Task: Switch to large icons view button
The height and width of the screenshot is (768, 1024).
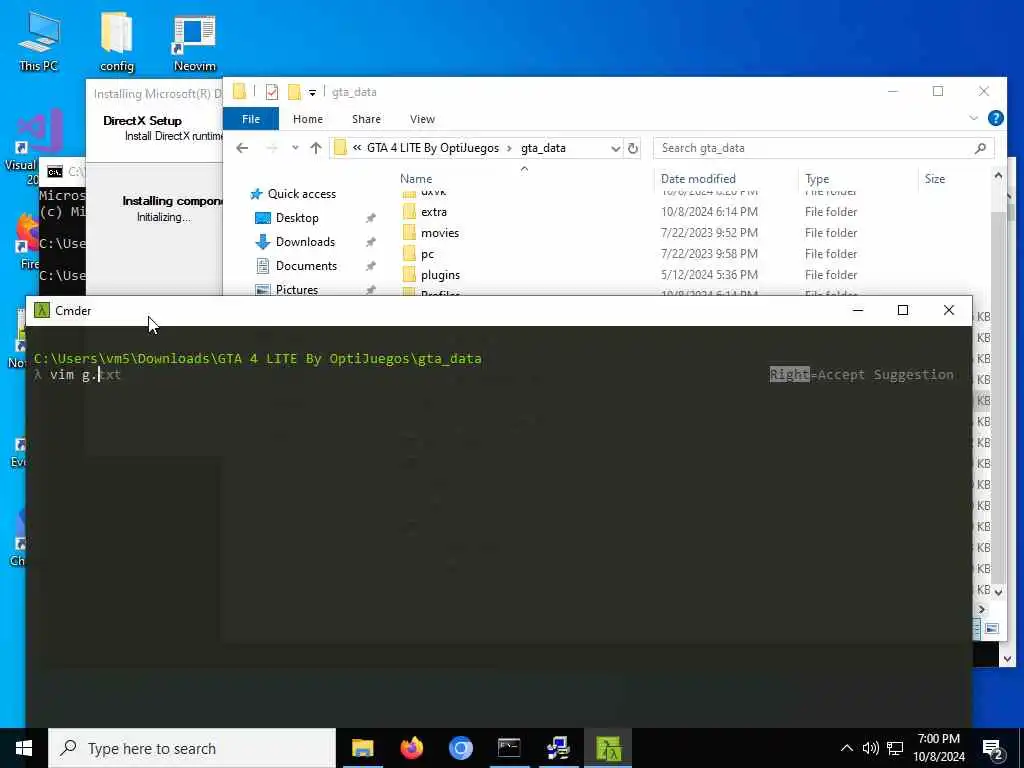Action: 991,629
